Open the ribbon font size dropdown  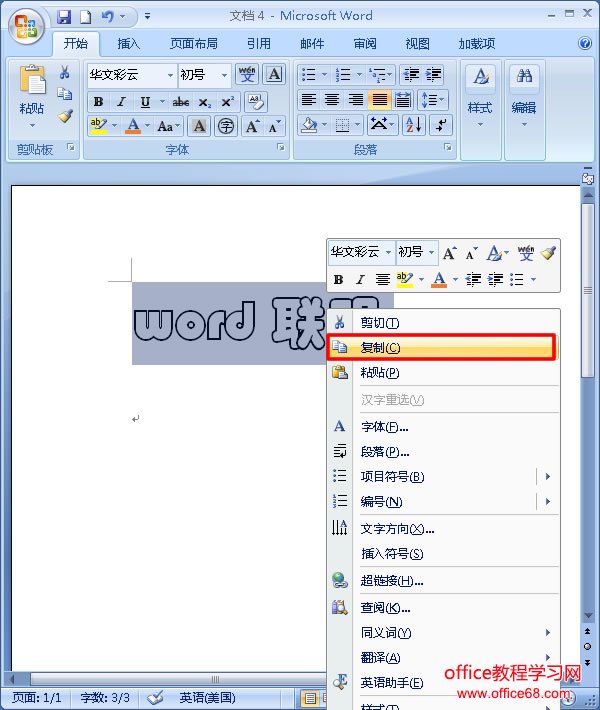(x=224, y=75)
